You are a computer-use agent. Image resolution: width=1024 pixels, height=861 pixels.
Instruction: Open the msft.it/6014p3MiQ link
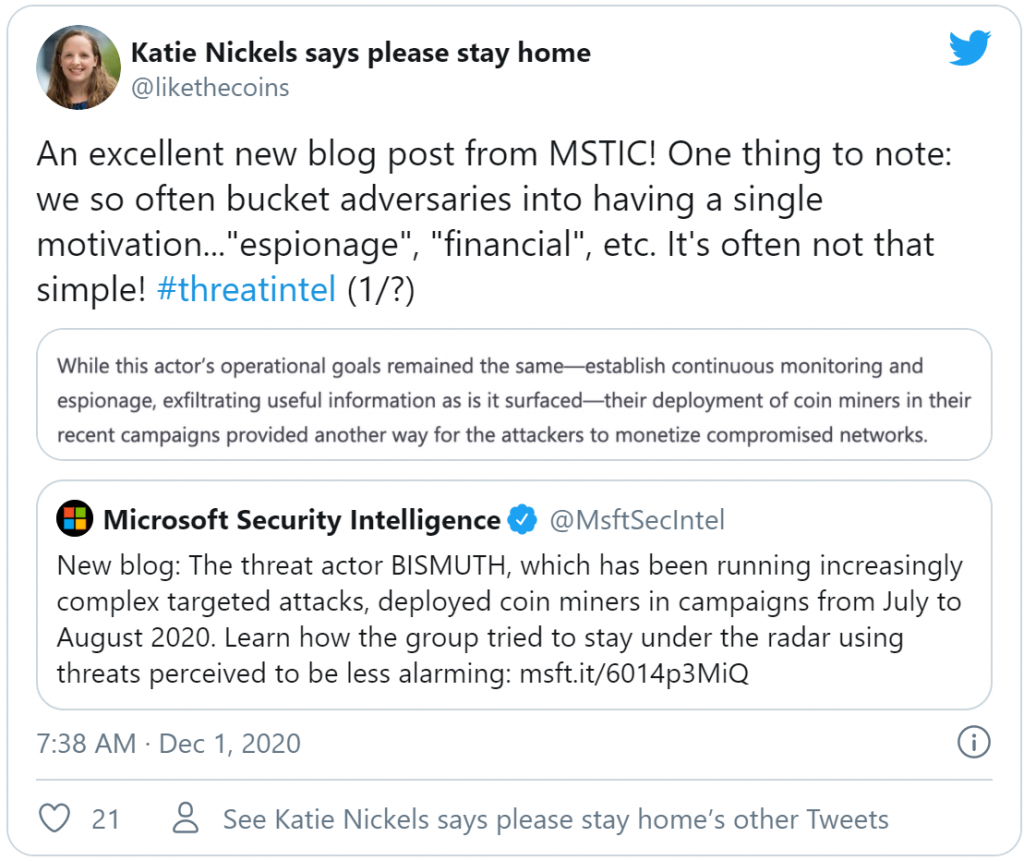tap(633, 673)
